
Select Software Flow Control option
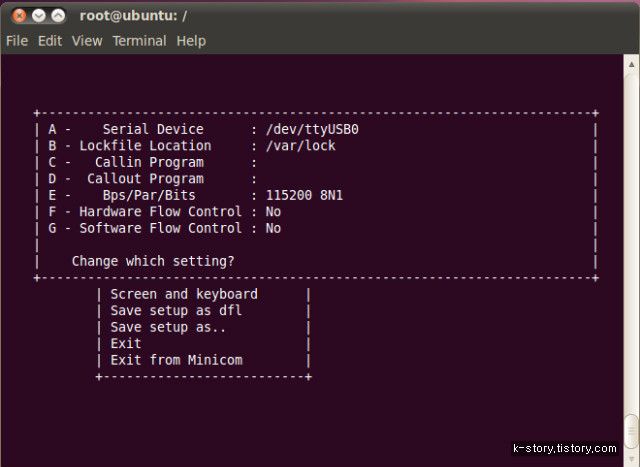point(164,228)
